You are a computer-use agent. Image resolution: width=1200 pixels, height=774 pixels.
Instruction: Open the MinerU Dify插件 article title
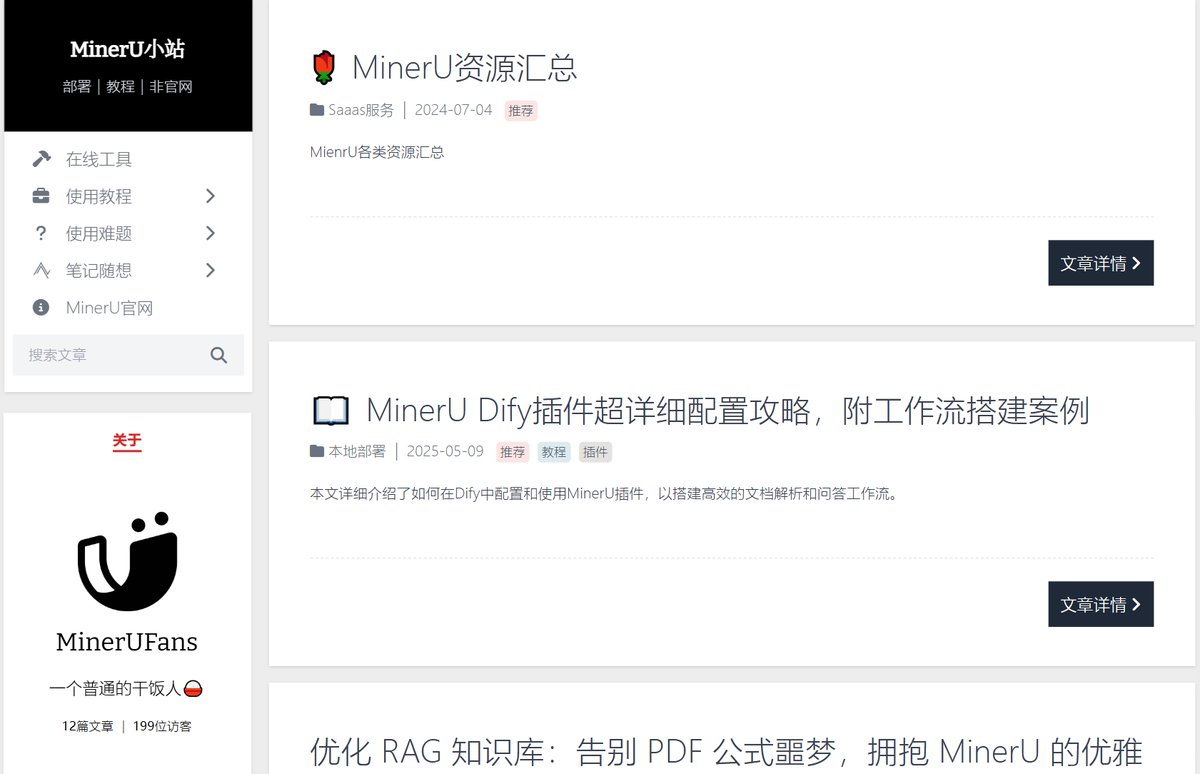pos(727,410)
